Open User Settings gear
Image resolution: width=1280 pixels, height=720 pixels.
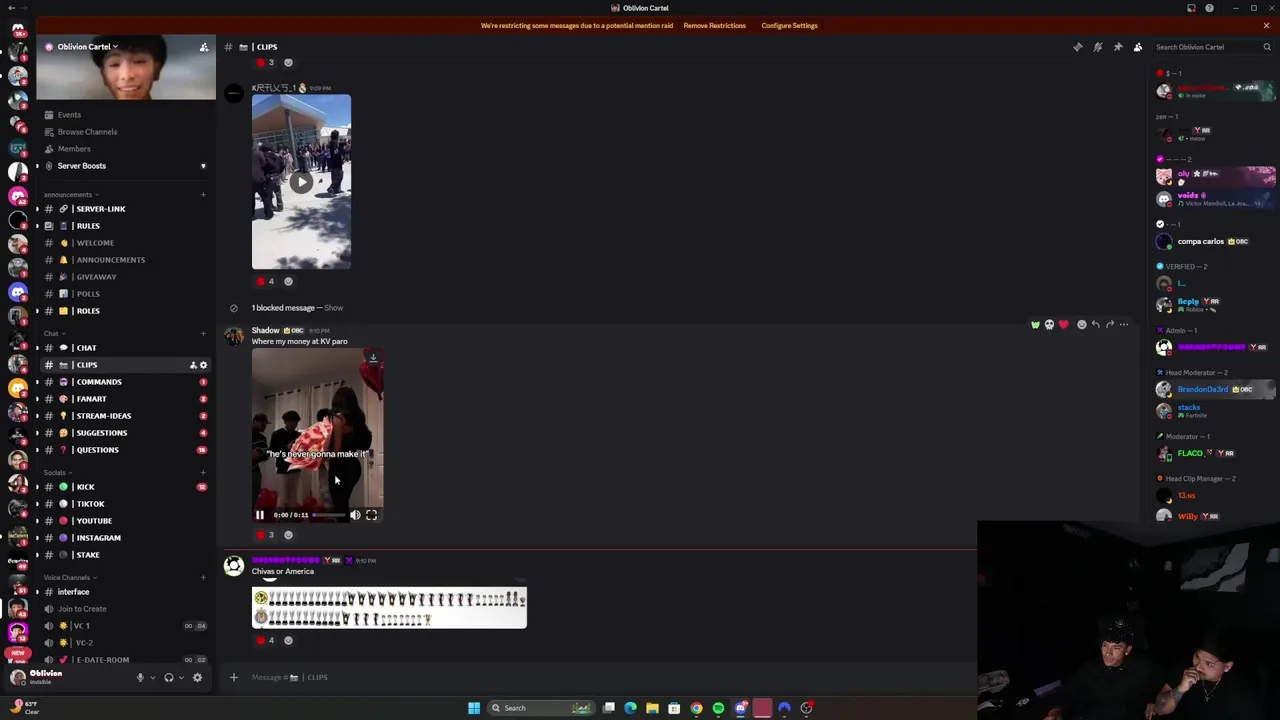197,678
